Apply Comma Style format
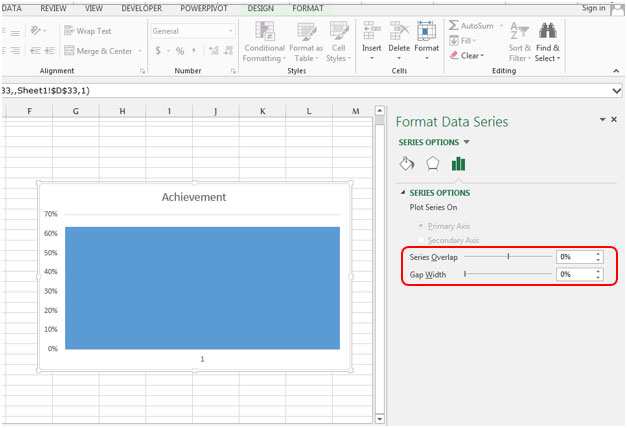Screen dimensions: 627x428 pyautogui.click(x=194, y=50)
